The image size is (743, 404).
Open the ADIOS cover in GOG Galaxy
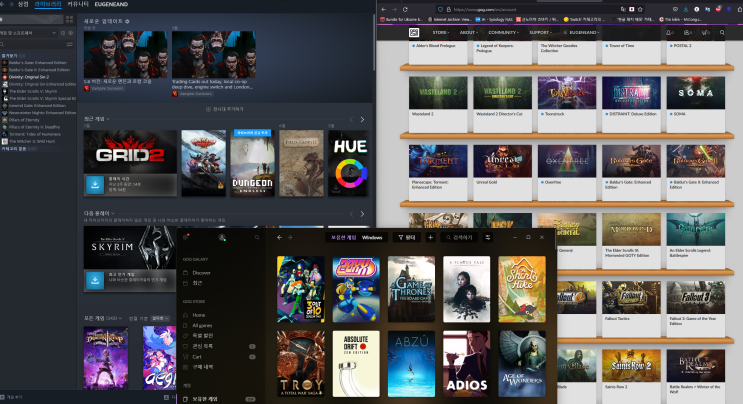[467, 364]
